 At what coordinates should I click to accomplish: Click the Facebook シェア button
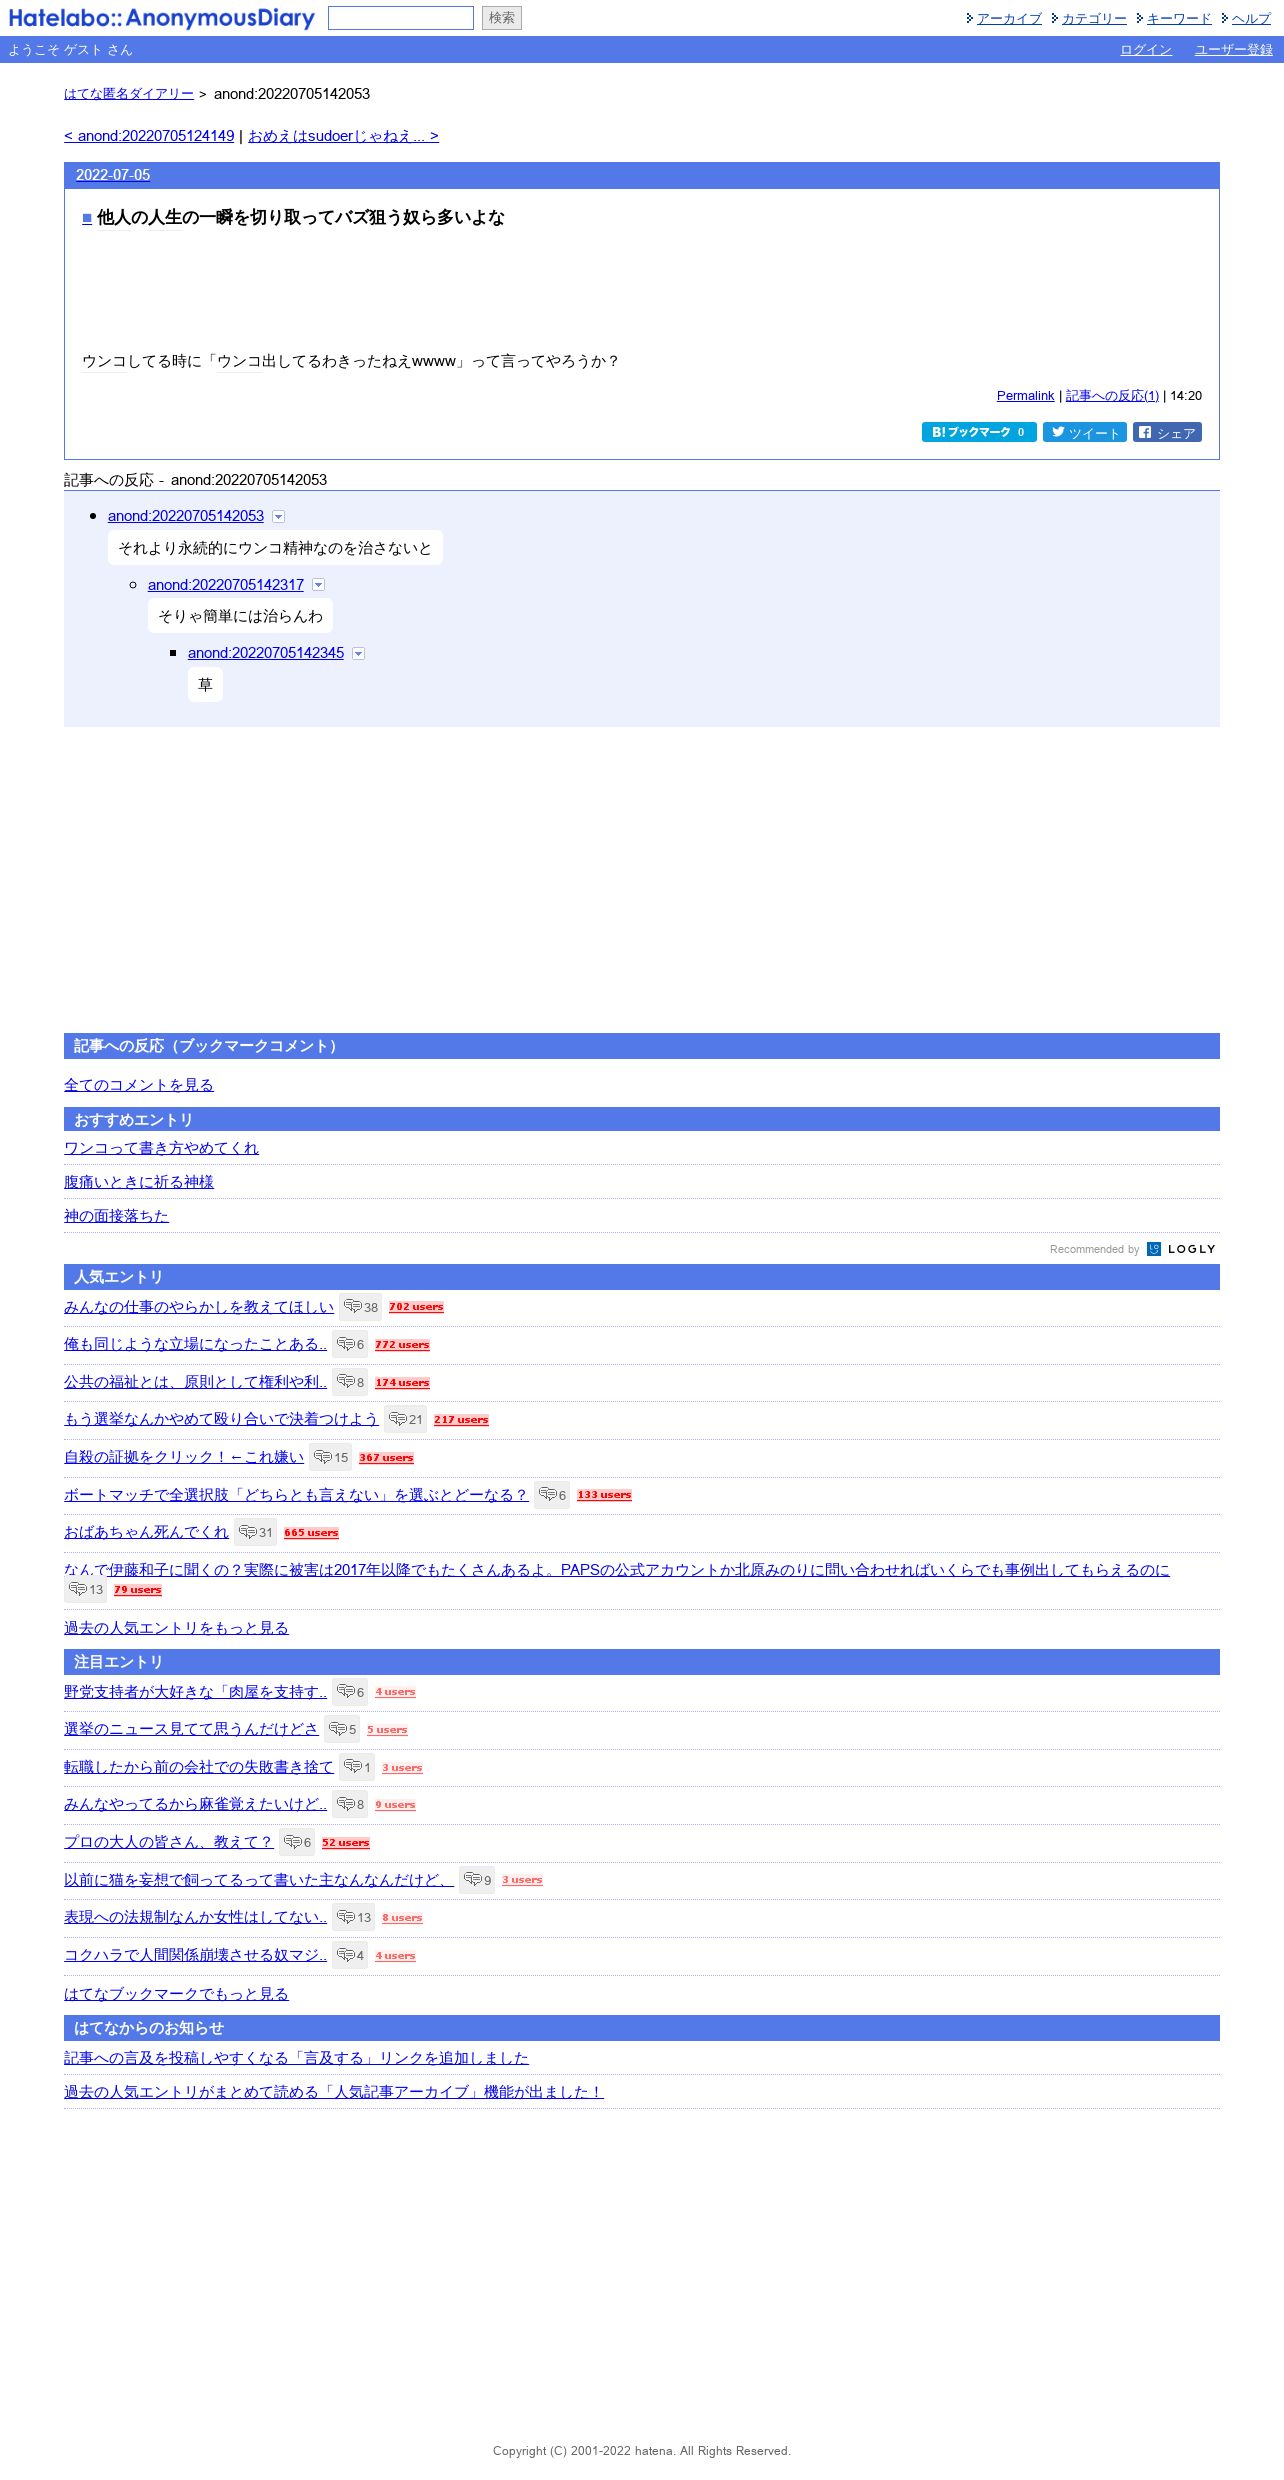click(x=1167, y=432)
